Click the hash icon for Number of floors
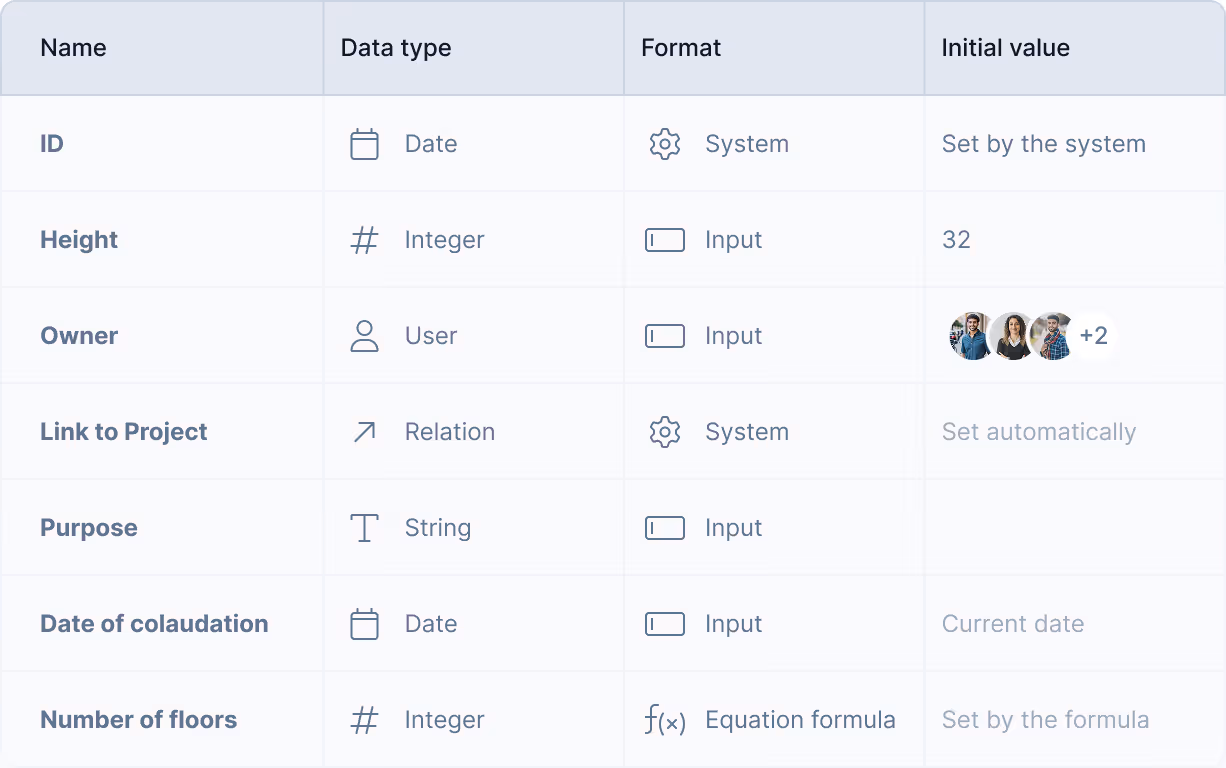 365,720
